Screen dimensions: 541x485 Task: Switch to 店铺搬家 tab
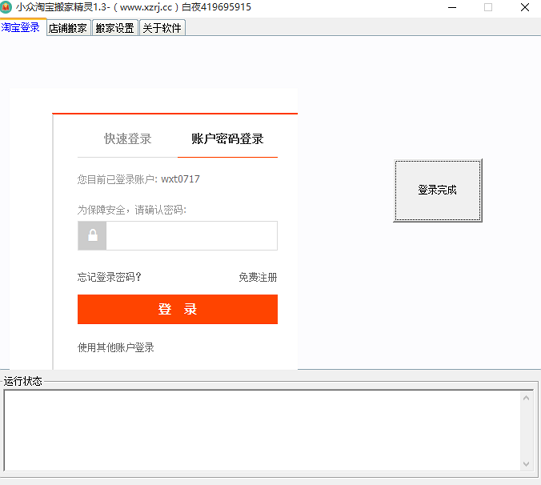[68, 28]
